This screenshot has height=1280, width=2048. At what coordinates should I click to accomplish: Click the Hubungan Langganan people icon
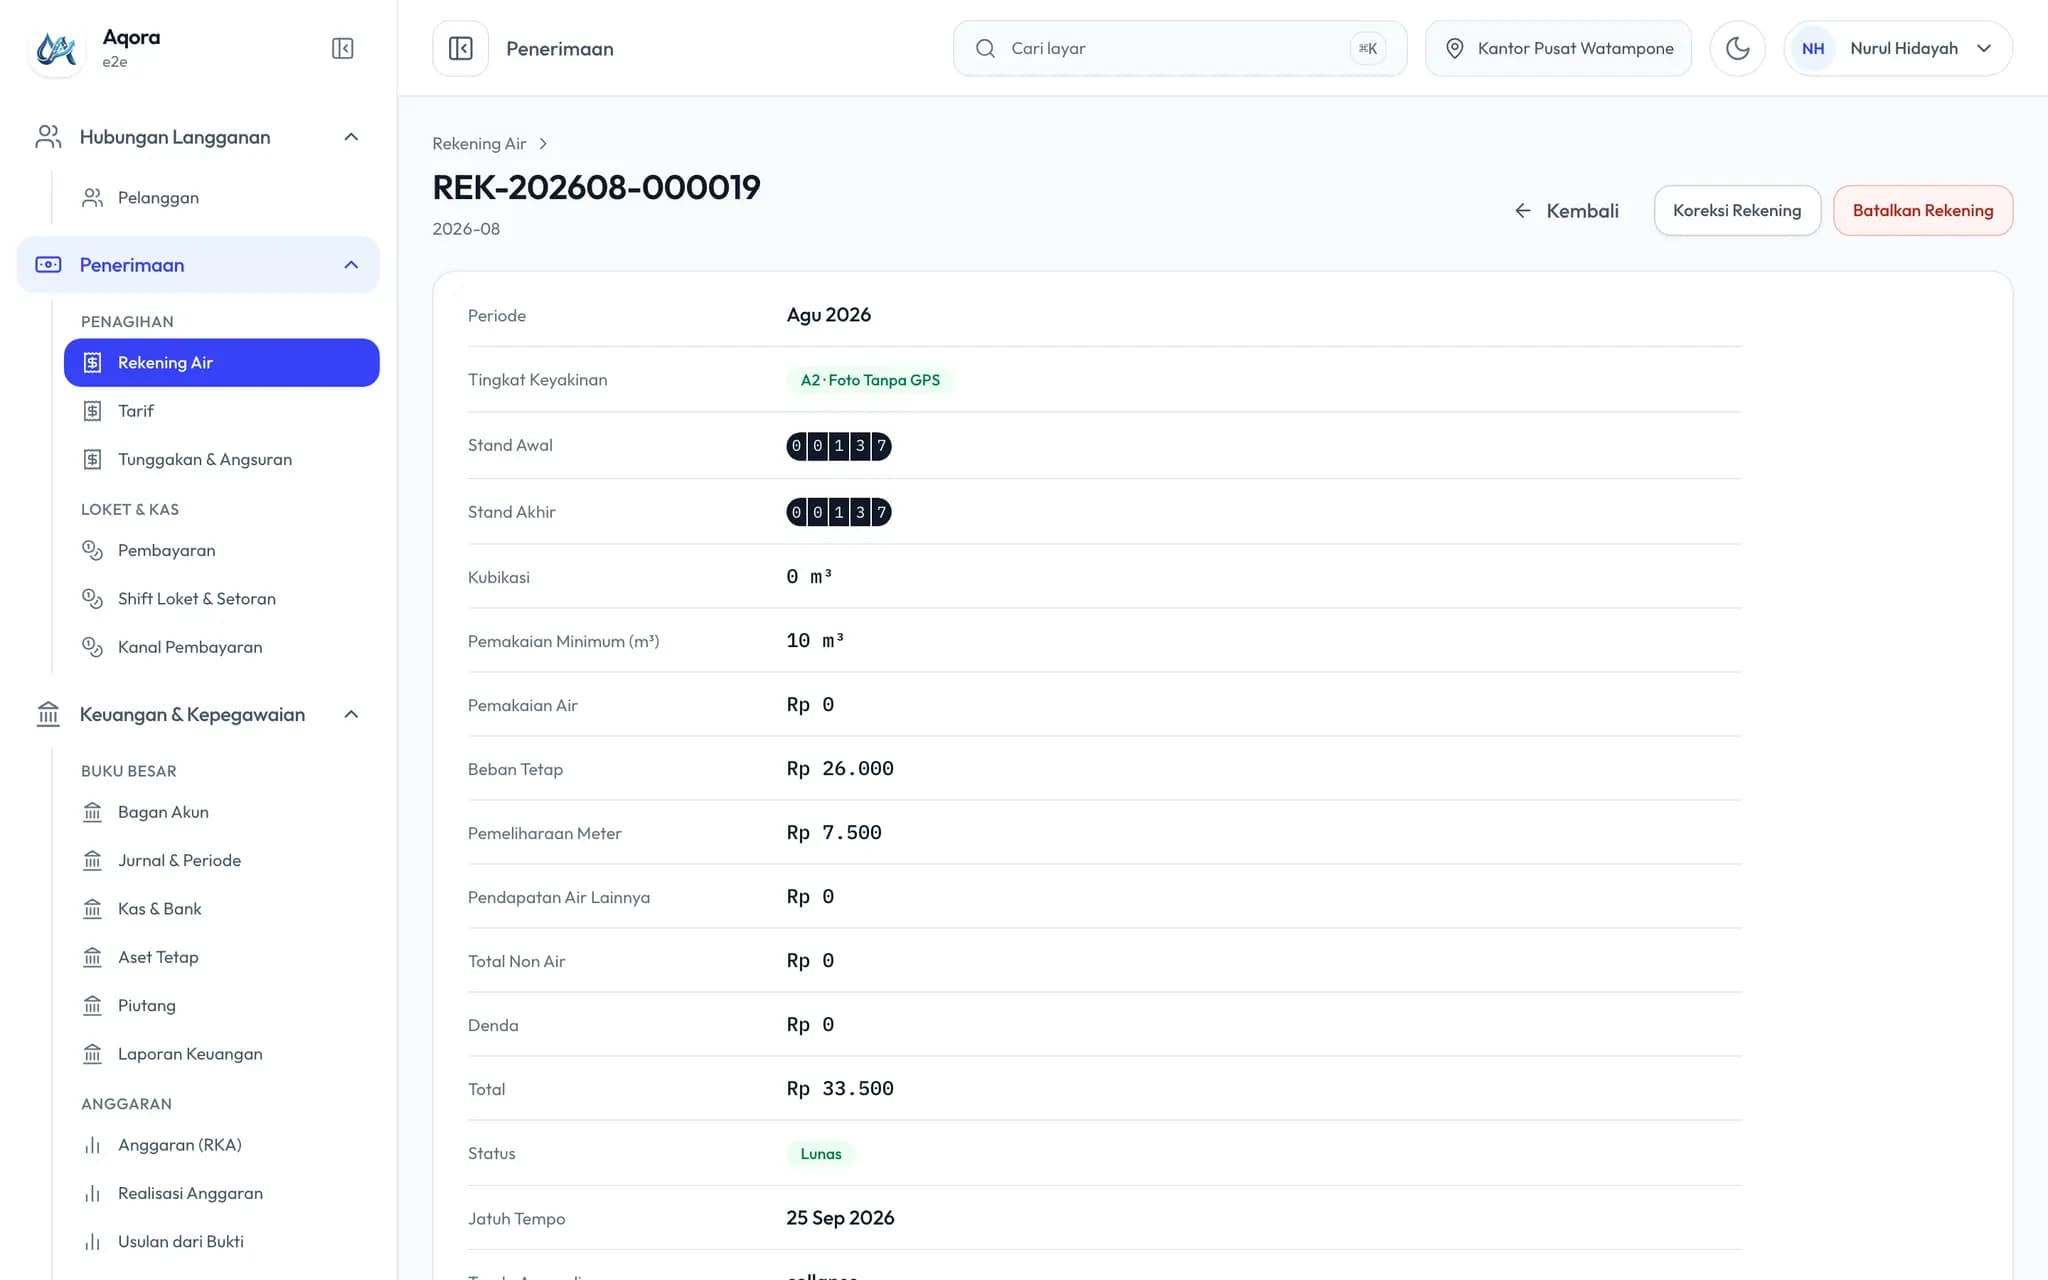48,137
